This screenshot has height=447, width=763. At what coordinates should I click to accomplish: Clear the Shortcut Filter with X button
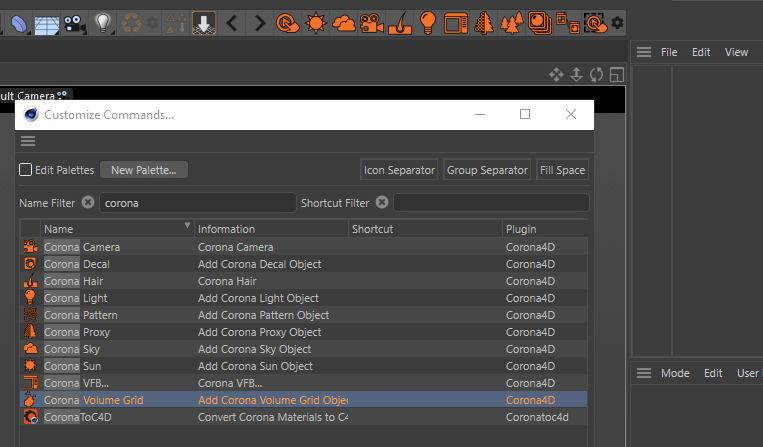tap(382, 202)
